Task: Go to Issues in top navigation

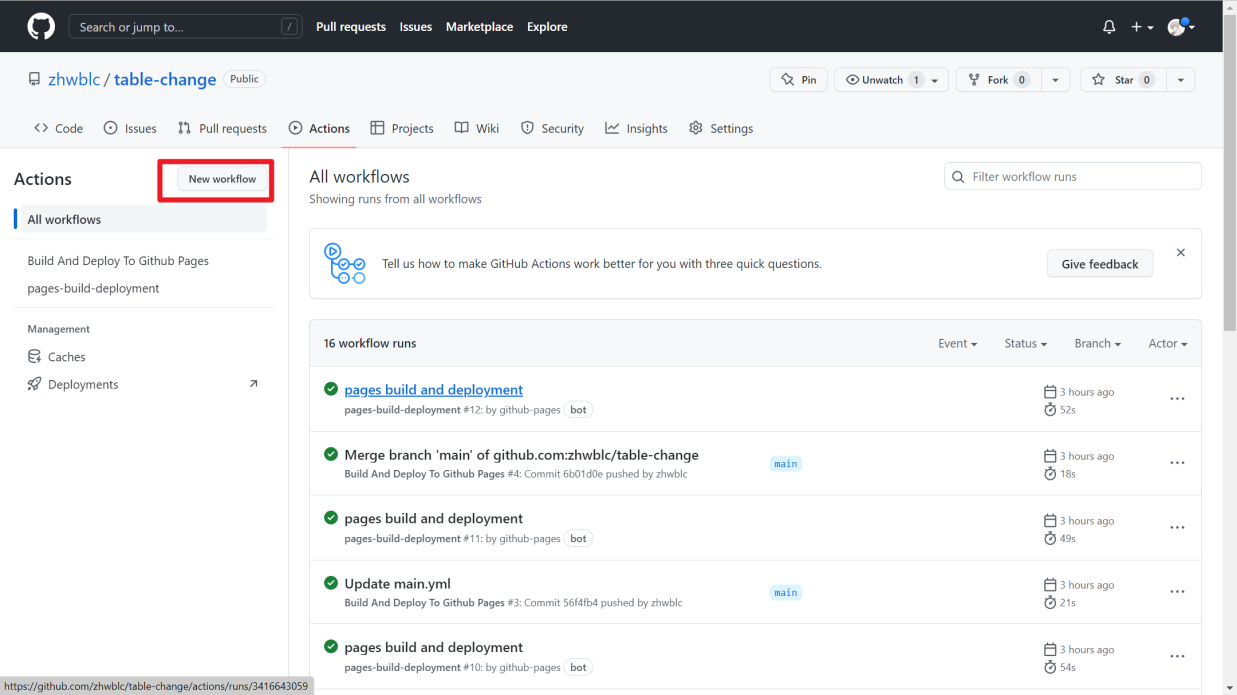Action: 416,27
